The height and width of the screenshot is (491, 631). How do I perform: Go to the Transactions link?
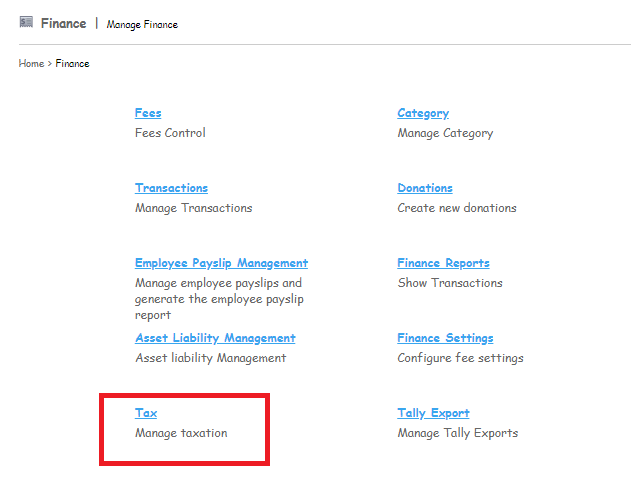171,188
